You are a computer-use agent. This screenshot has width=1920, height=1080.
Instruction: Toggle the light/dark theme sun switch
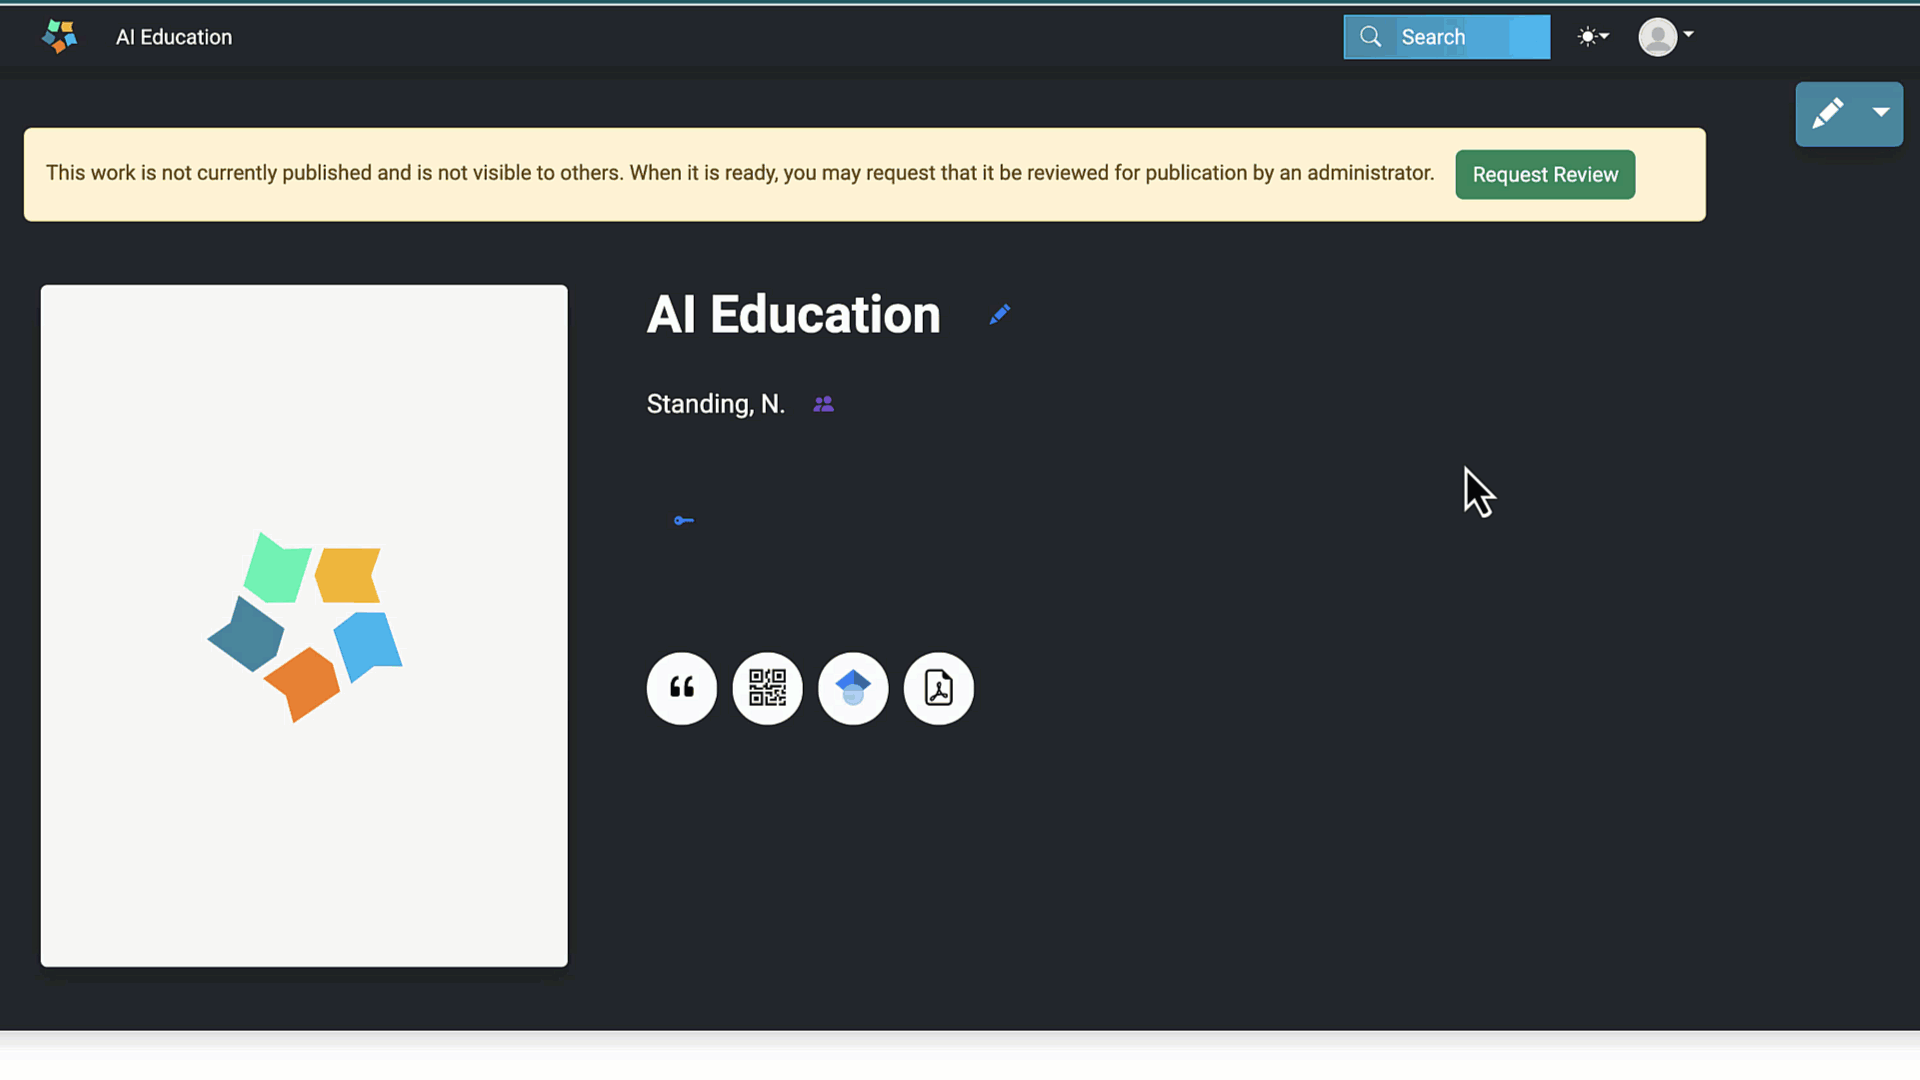(1592, 37)
